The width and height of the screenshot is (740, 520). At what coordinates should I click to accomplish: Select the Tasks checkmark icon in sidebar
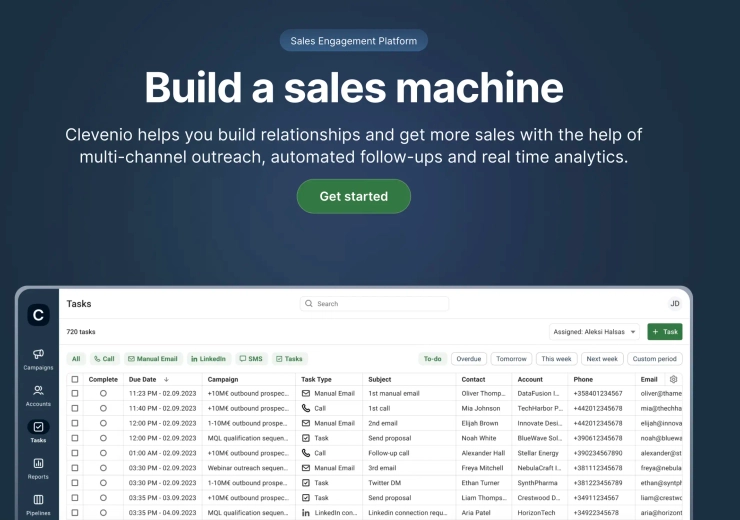(38, 427)
